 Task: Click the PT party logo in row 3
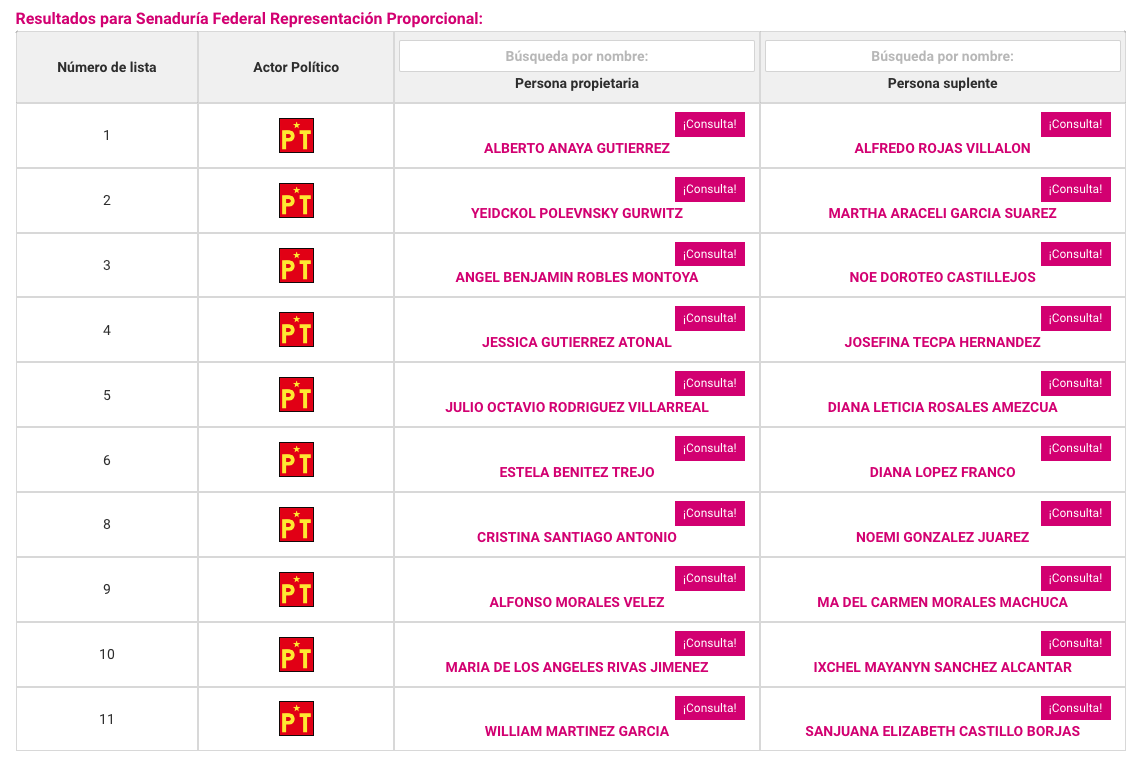click(296, 266)
